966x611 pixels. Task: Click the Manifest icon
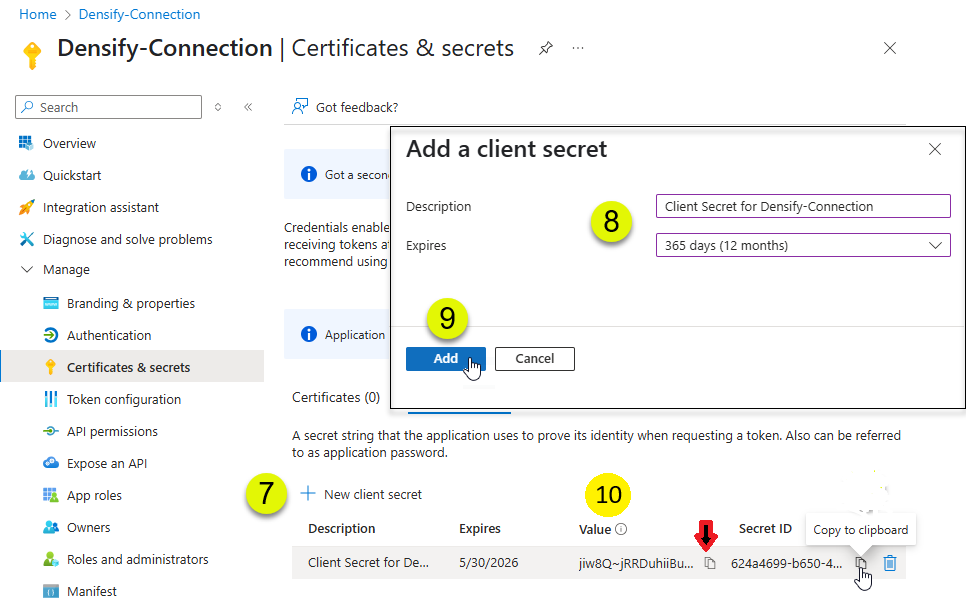click(51, 591)
